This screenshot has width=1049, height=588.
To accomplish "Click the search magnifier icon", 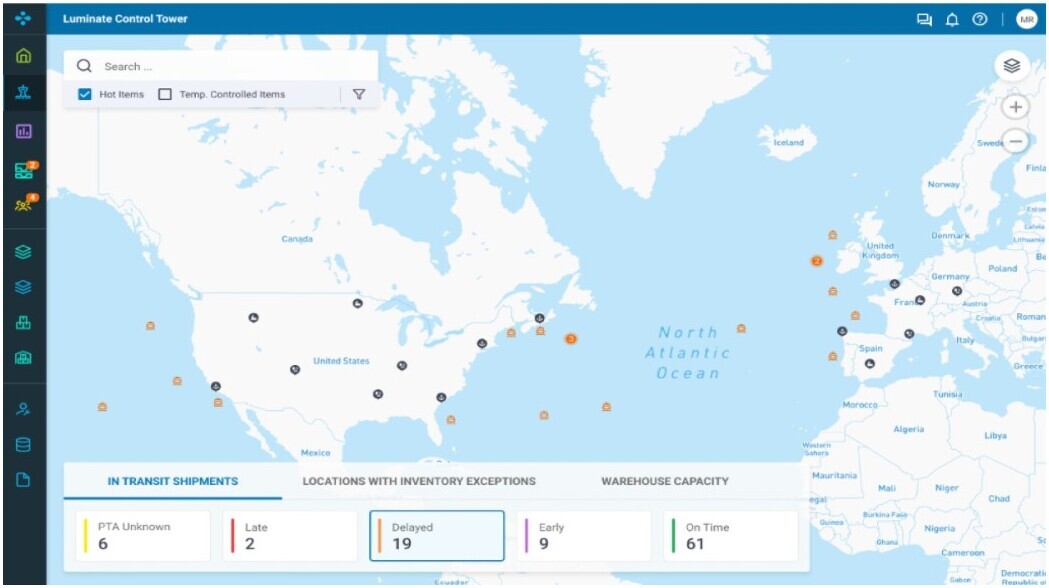I will pos(84,66).
